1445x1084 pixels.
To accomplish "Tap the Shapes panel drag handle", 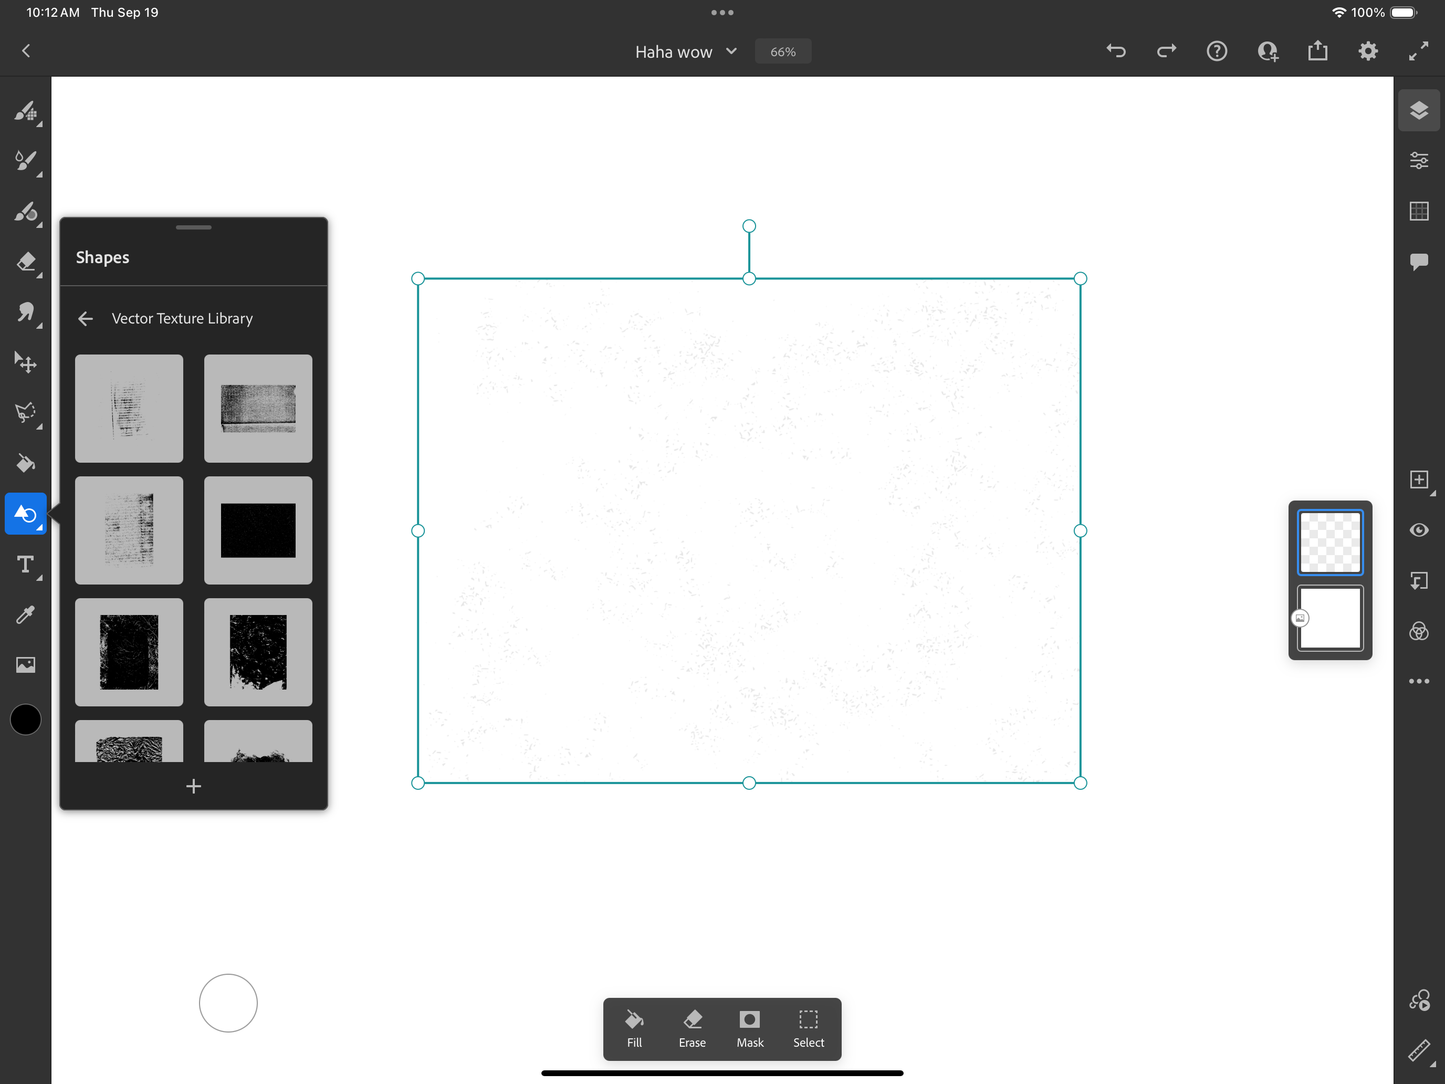I will tap(194, 227).
